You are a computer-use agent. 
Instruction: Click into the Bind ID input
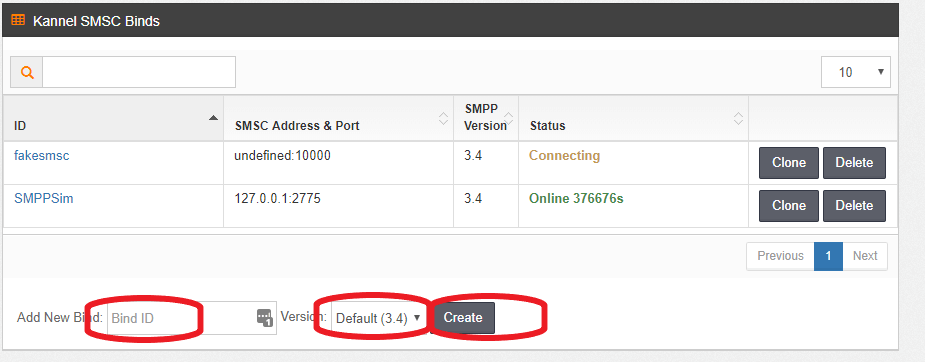pos(192,318)
